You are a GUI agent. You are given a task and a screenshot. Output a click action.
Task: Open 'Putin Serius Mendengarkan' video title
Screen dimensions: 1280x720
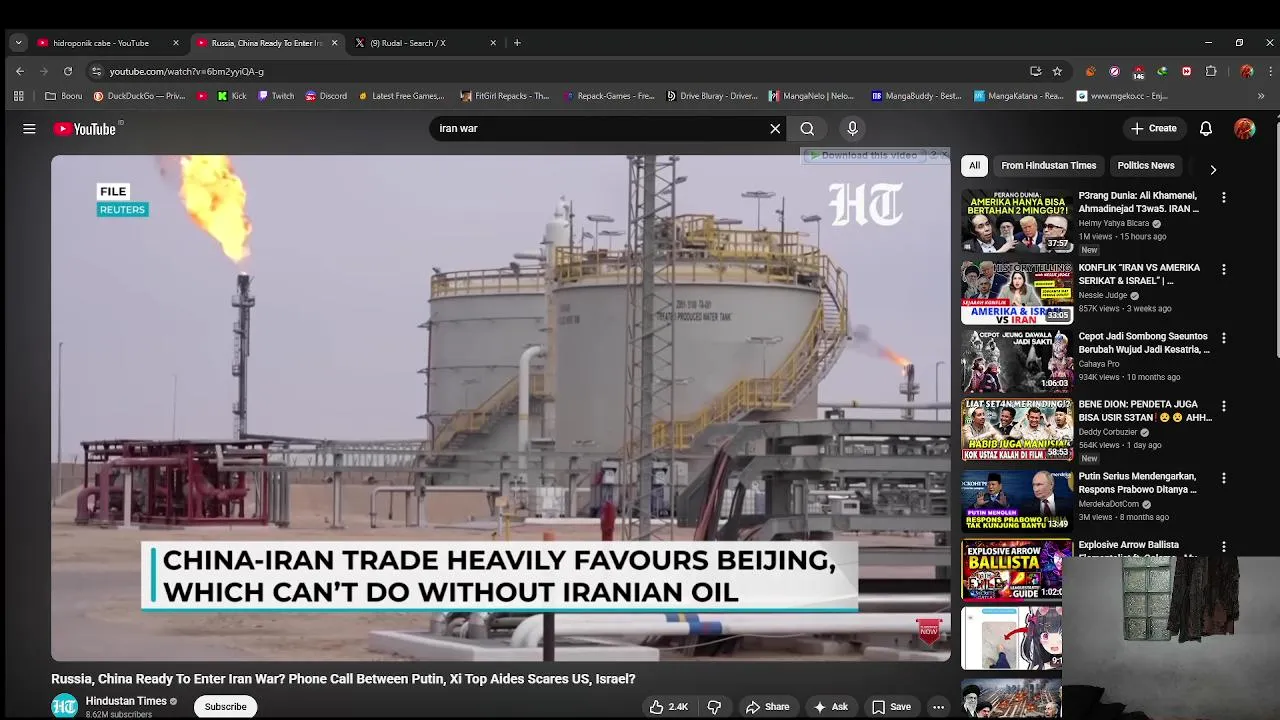point(1137,483)
